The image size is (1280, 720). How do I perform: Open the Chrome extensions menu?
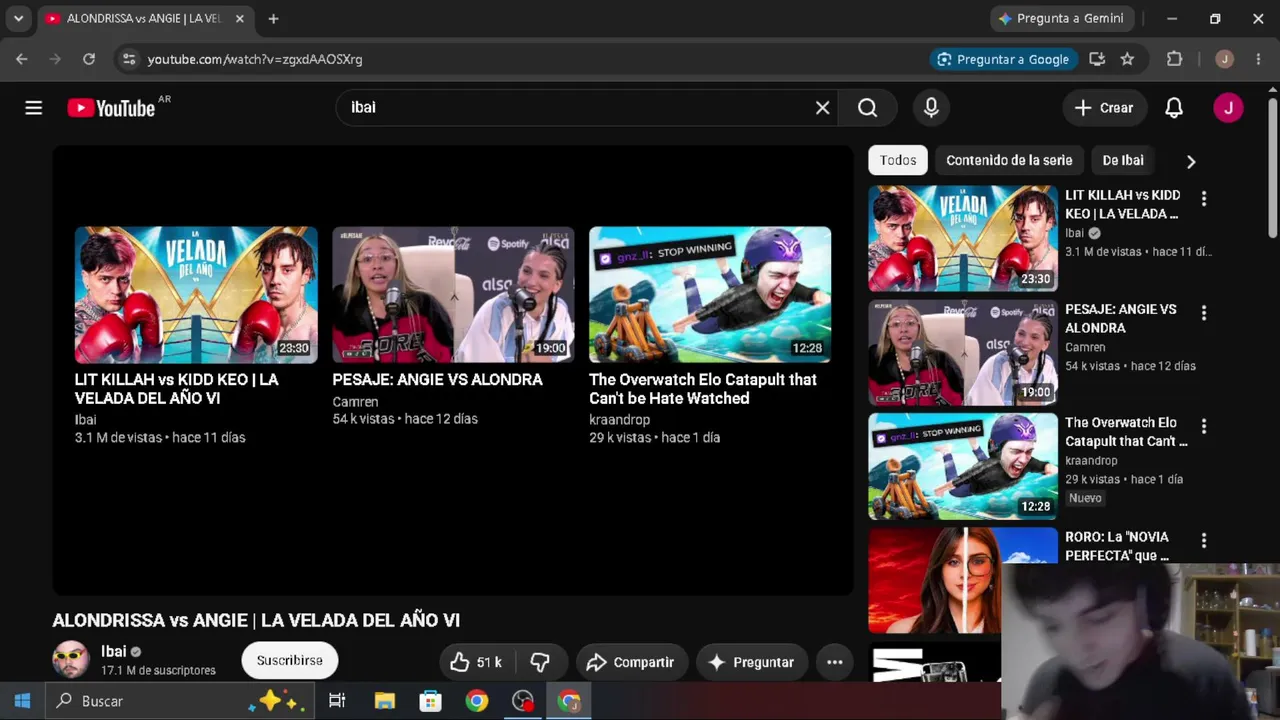click(x=1175, y=59)
